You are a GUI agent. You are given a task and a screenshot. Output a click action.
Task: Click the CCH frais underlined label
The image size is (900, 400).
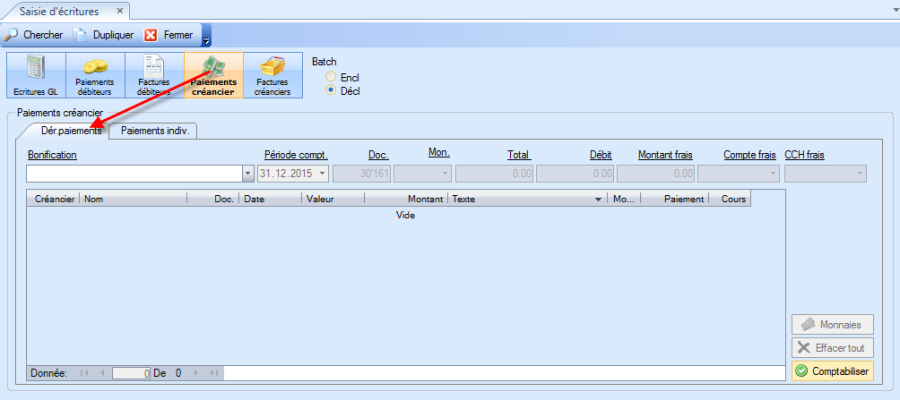tap(805, 154)
